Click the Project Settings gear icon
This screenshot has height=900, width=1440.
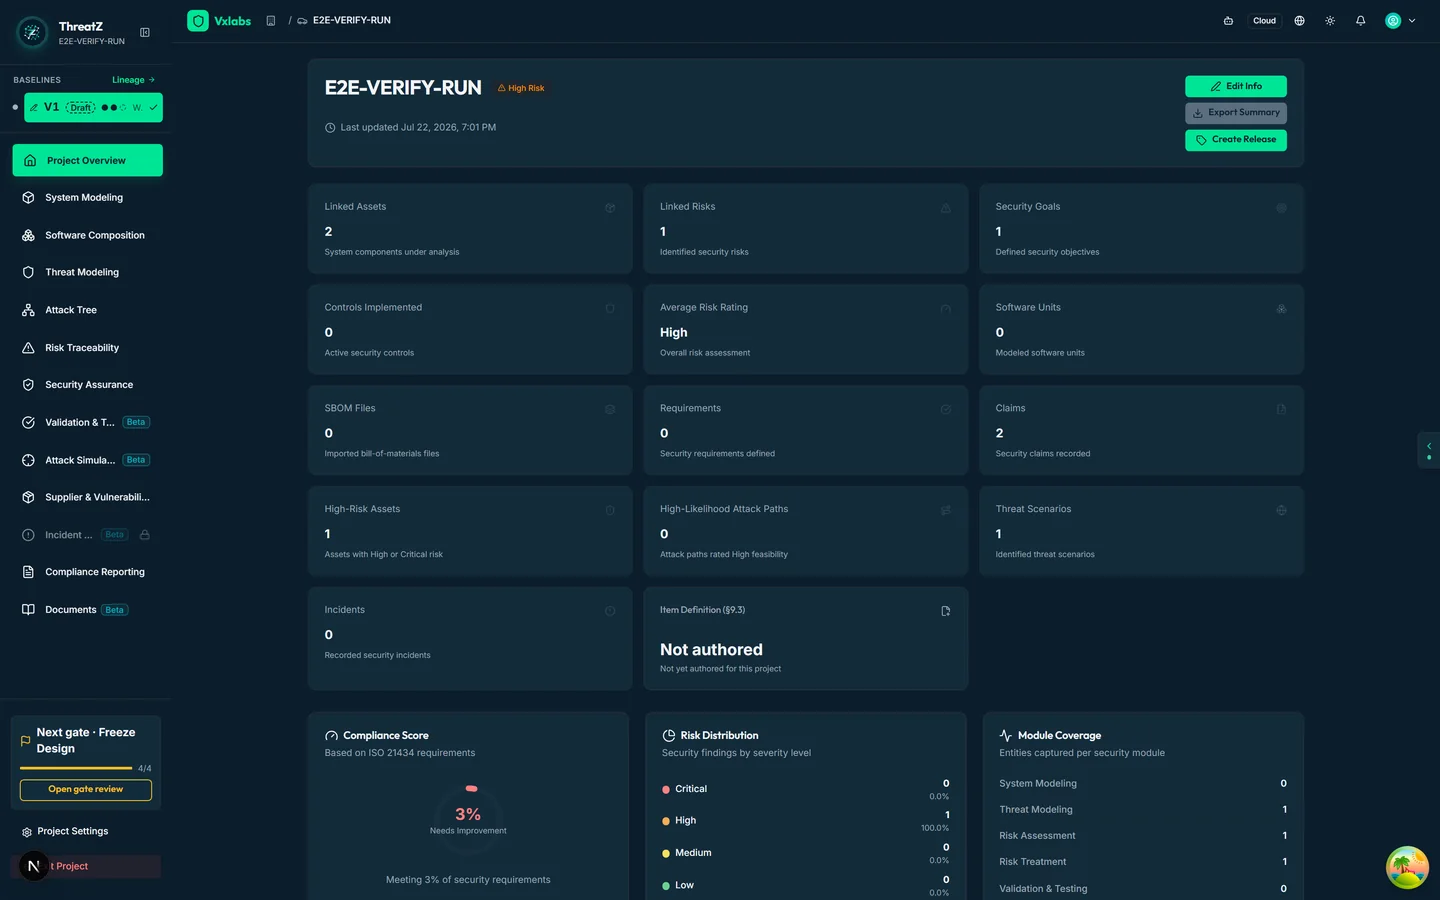tap(26, 832)
